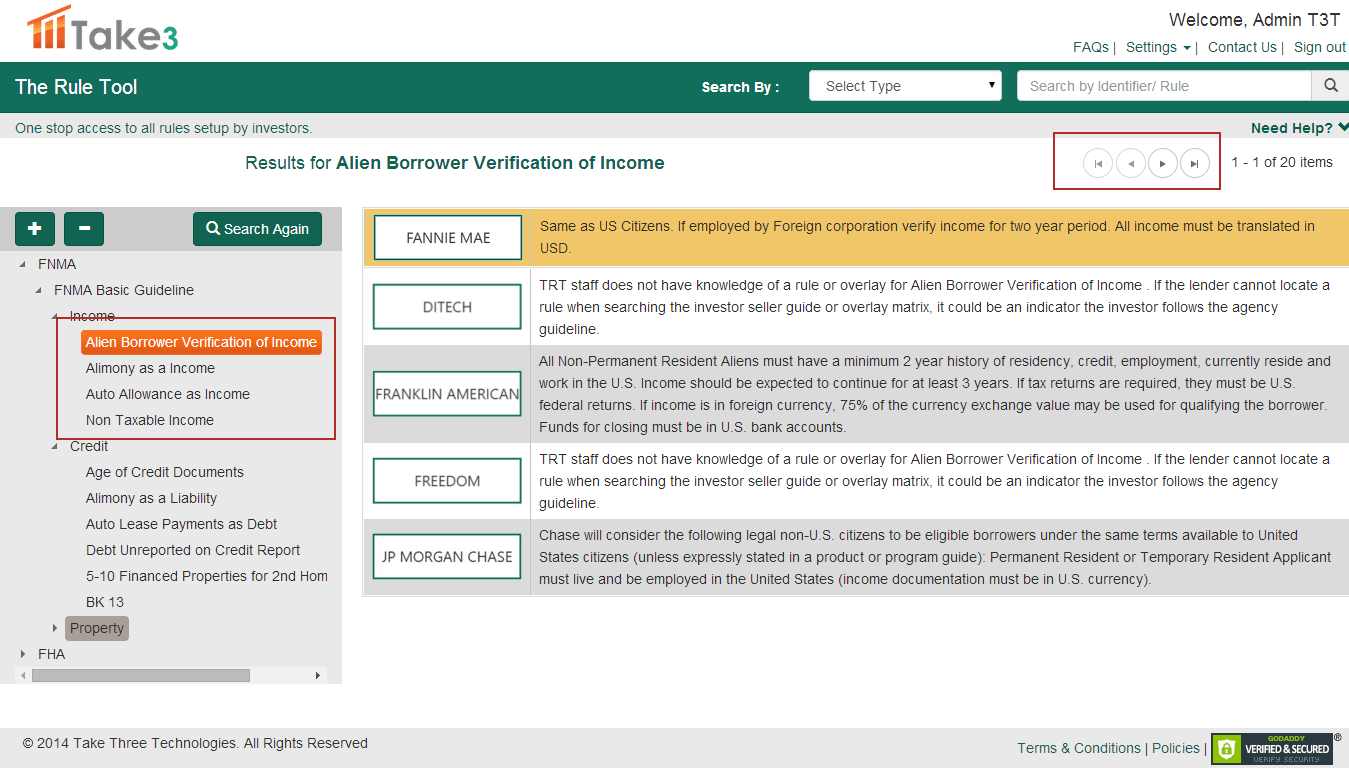Image resolution: width=1349 pixels, height=768 pixels.
Task: Expand the Need Help section
Action: (x=1299, y=128)
